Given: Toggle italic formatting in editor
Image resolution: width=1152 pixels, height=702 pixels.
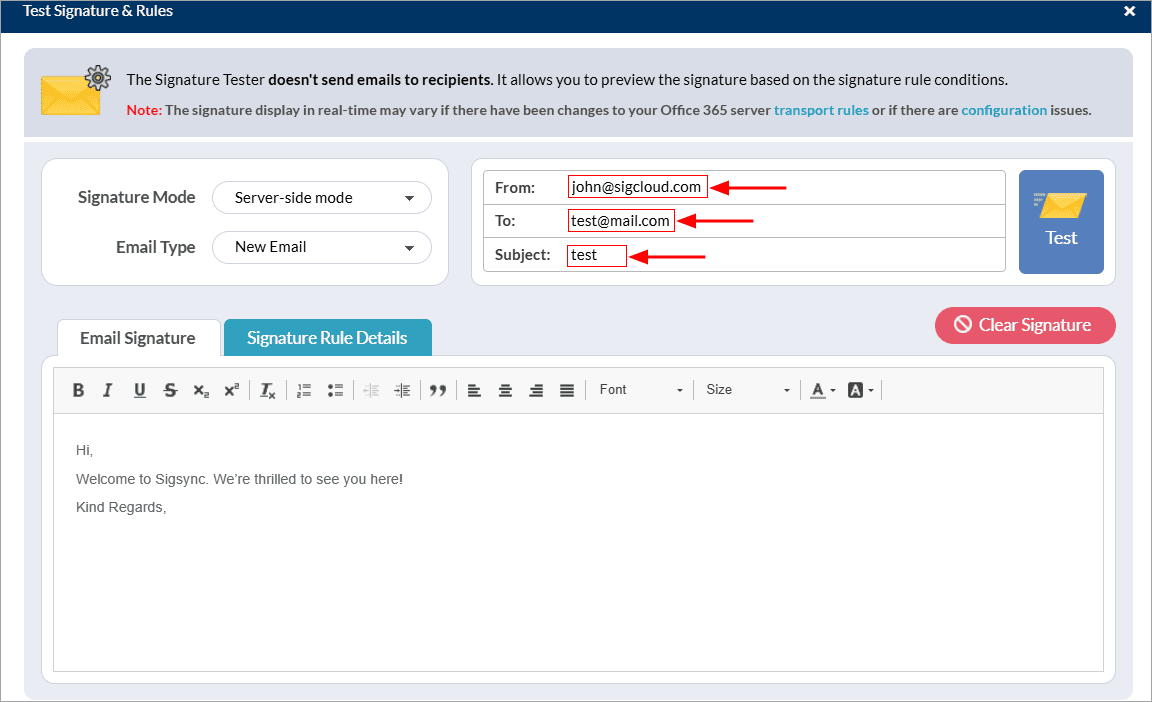Looking at the screenshot, I should 108,390.
